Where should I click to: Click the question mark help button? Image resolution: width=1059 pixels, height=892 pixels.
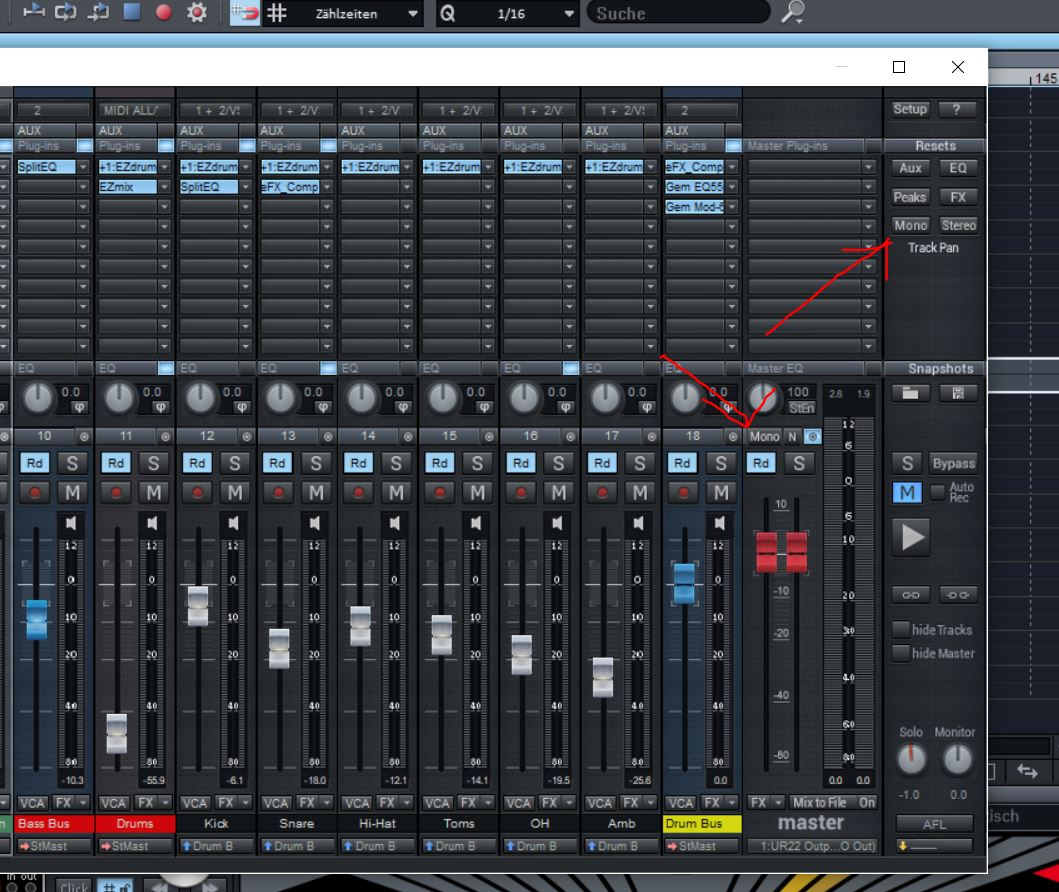coord(956,109)
